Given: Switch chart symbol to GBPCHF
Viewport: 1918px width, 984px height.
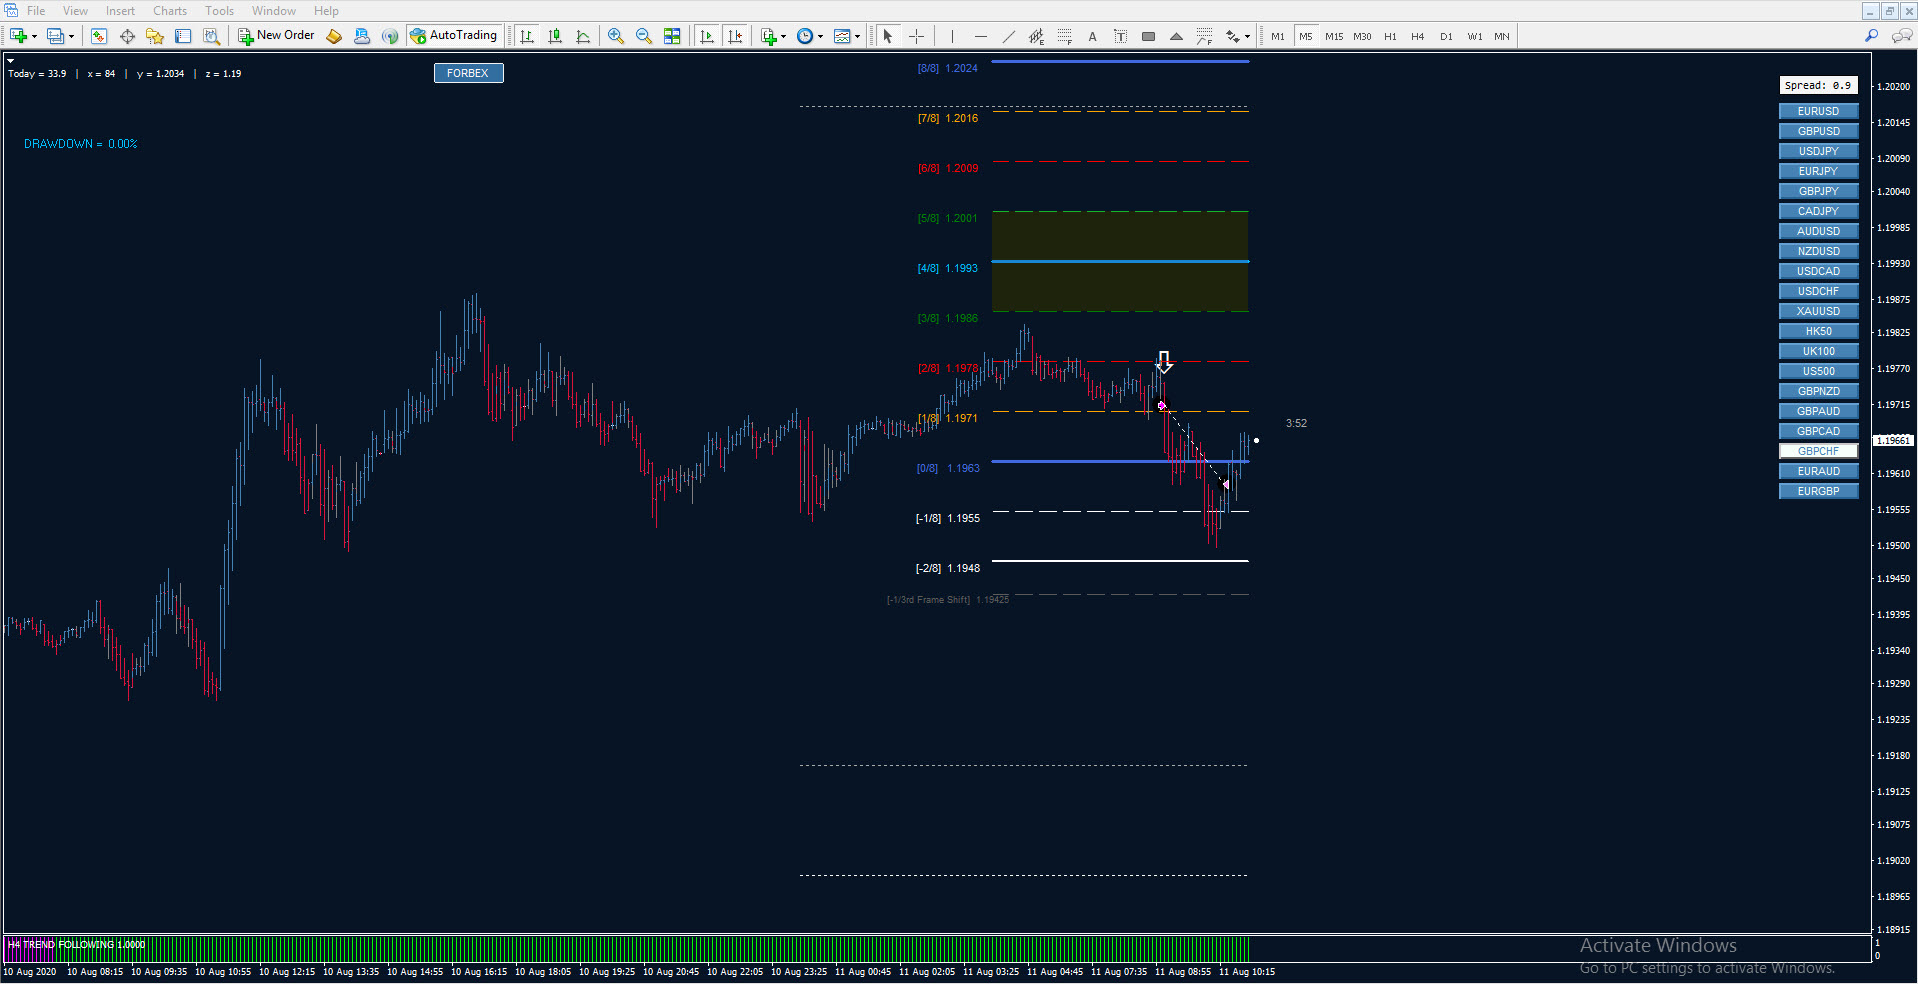Looking at the screenshot, I should click(x=1818, y=451).
